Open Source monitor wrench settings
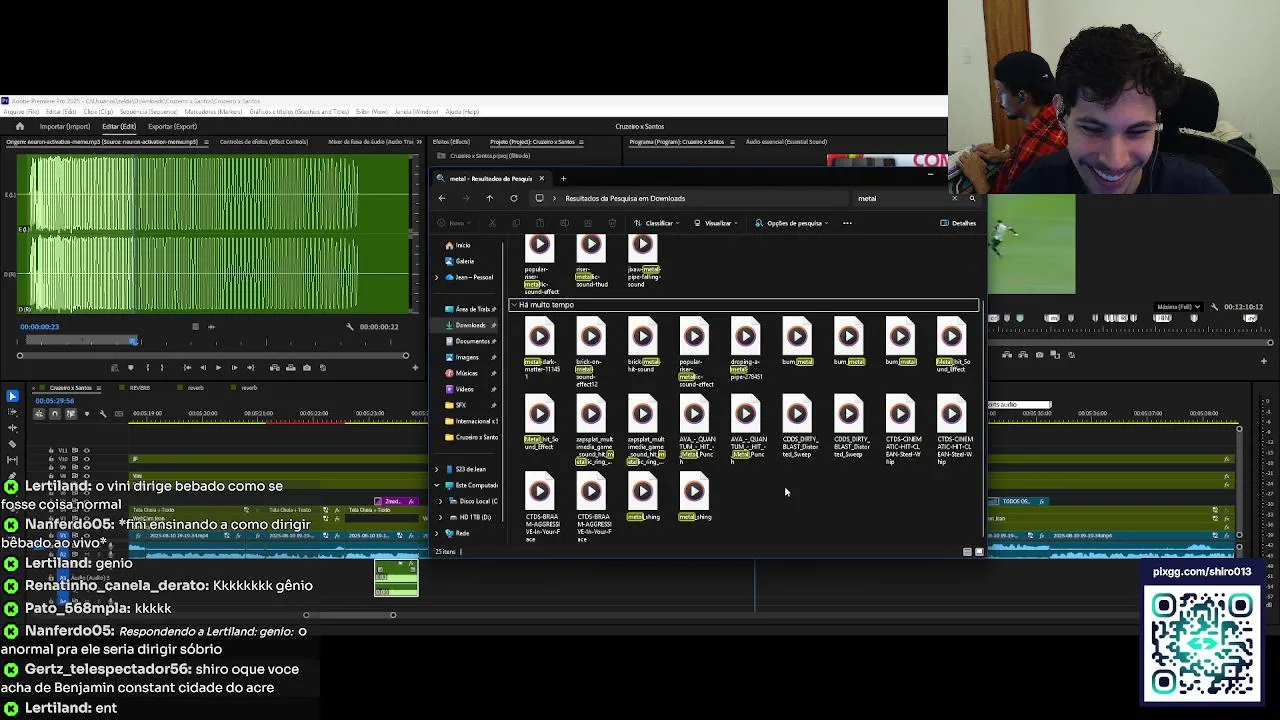The width and height of the screenshot is (1280, 720). coord(350,327)
